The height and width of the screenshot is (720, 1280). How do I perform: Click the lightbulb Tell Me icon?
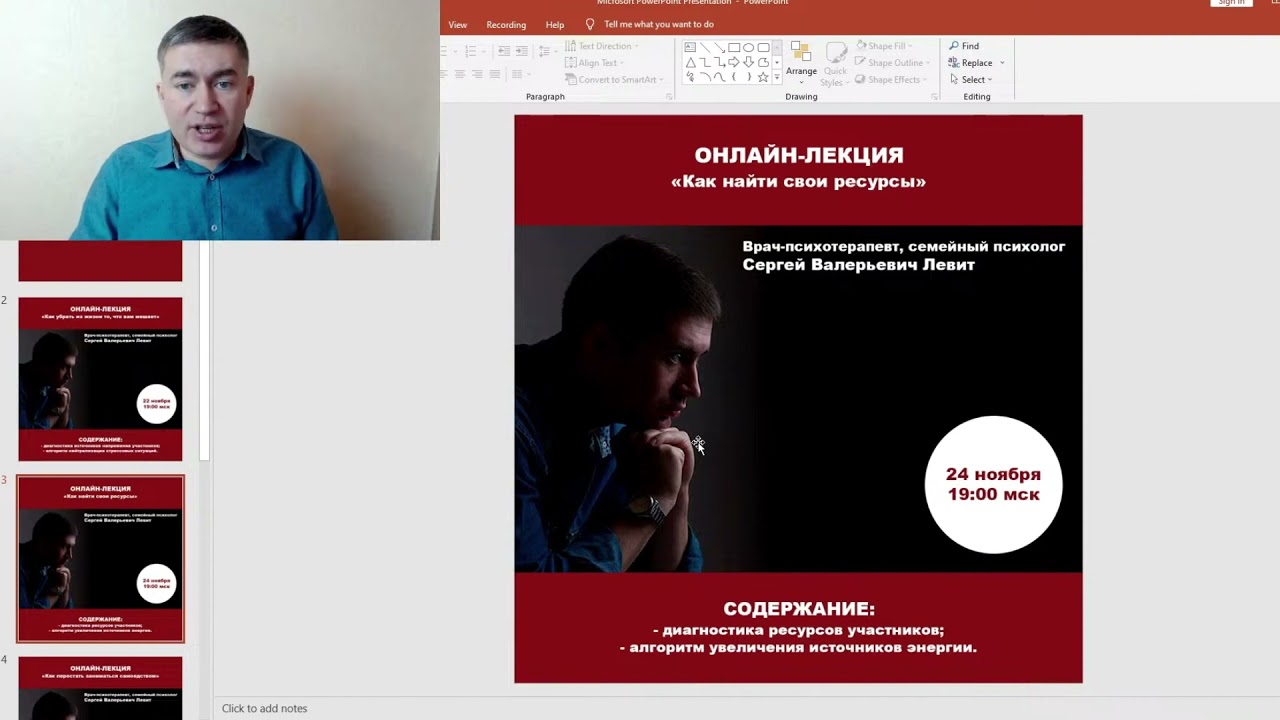(x=590, y=24)
